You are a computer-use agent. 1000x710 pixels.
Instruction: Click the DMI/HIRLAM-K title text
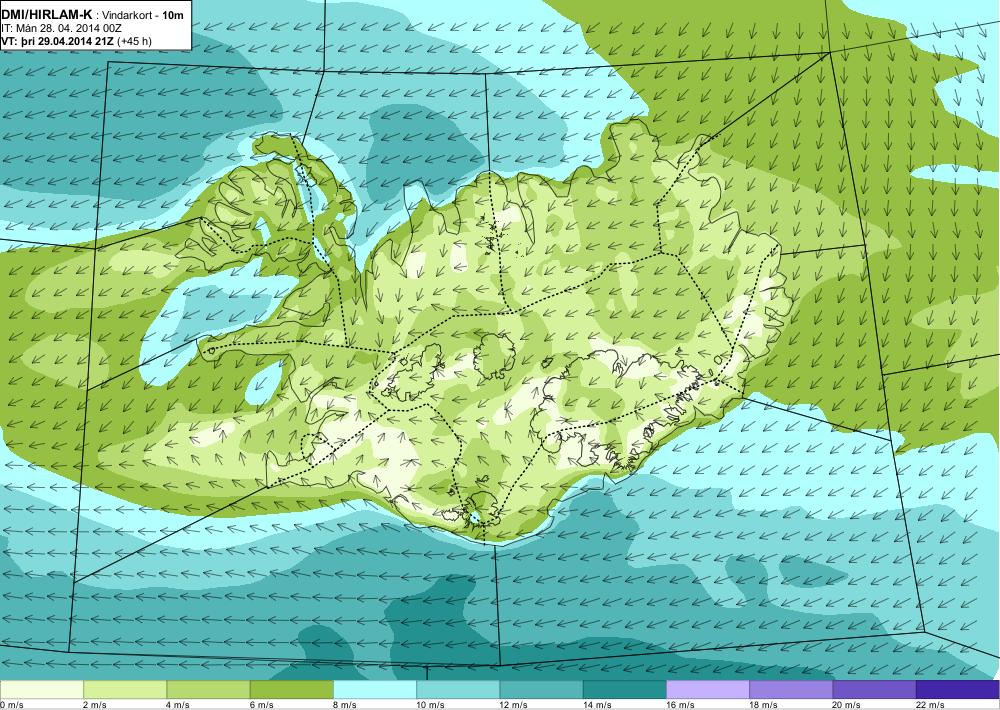click(x=47, y=14)
